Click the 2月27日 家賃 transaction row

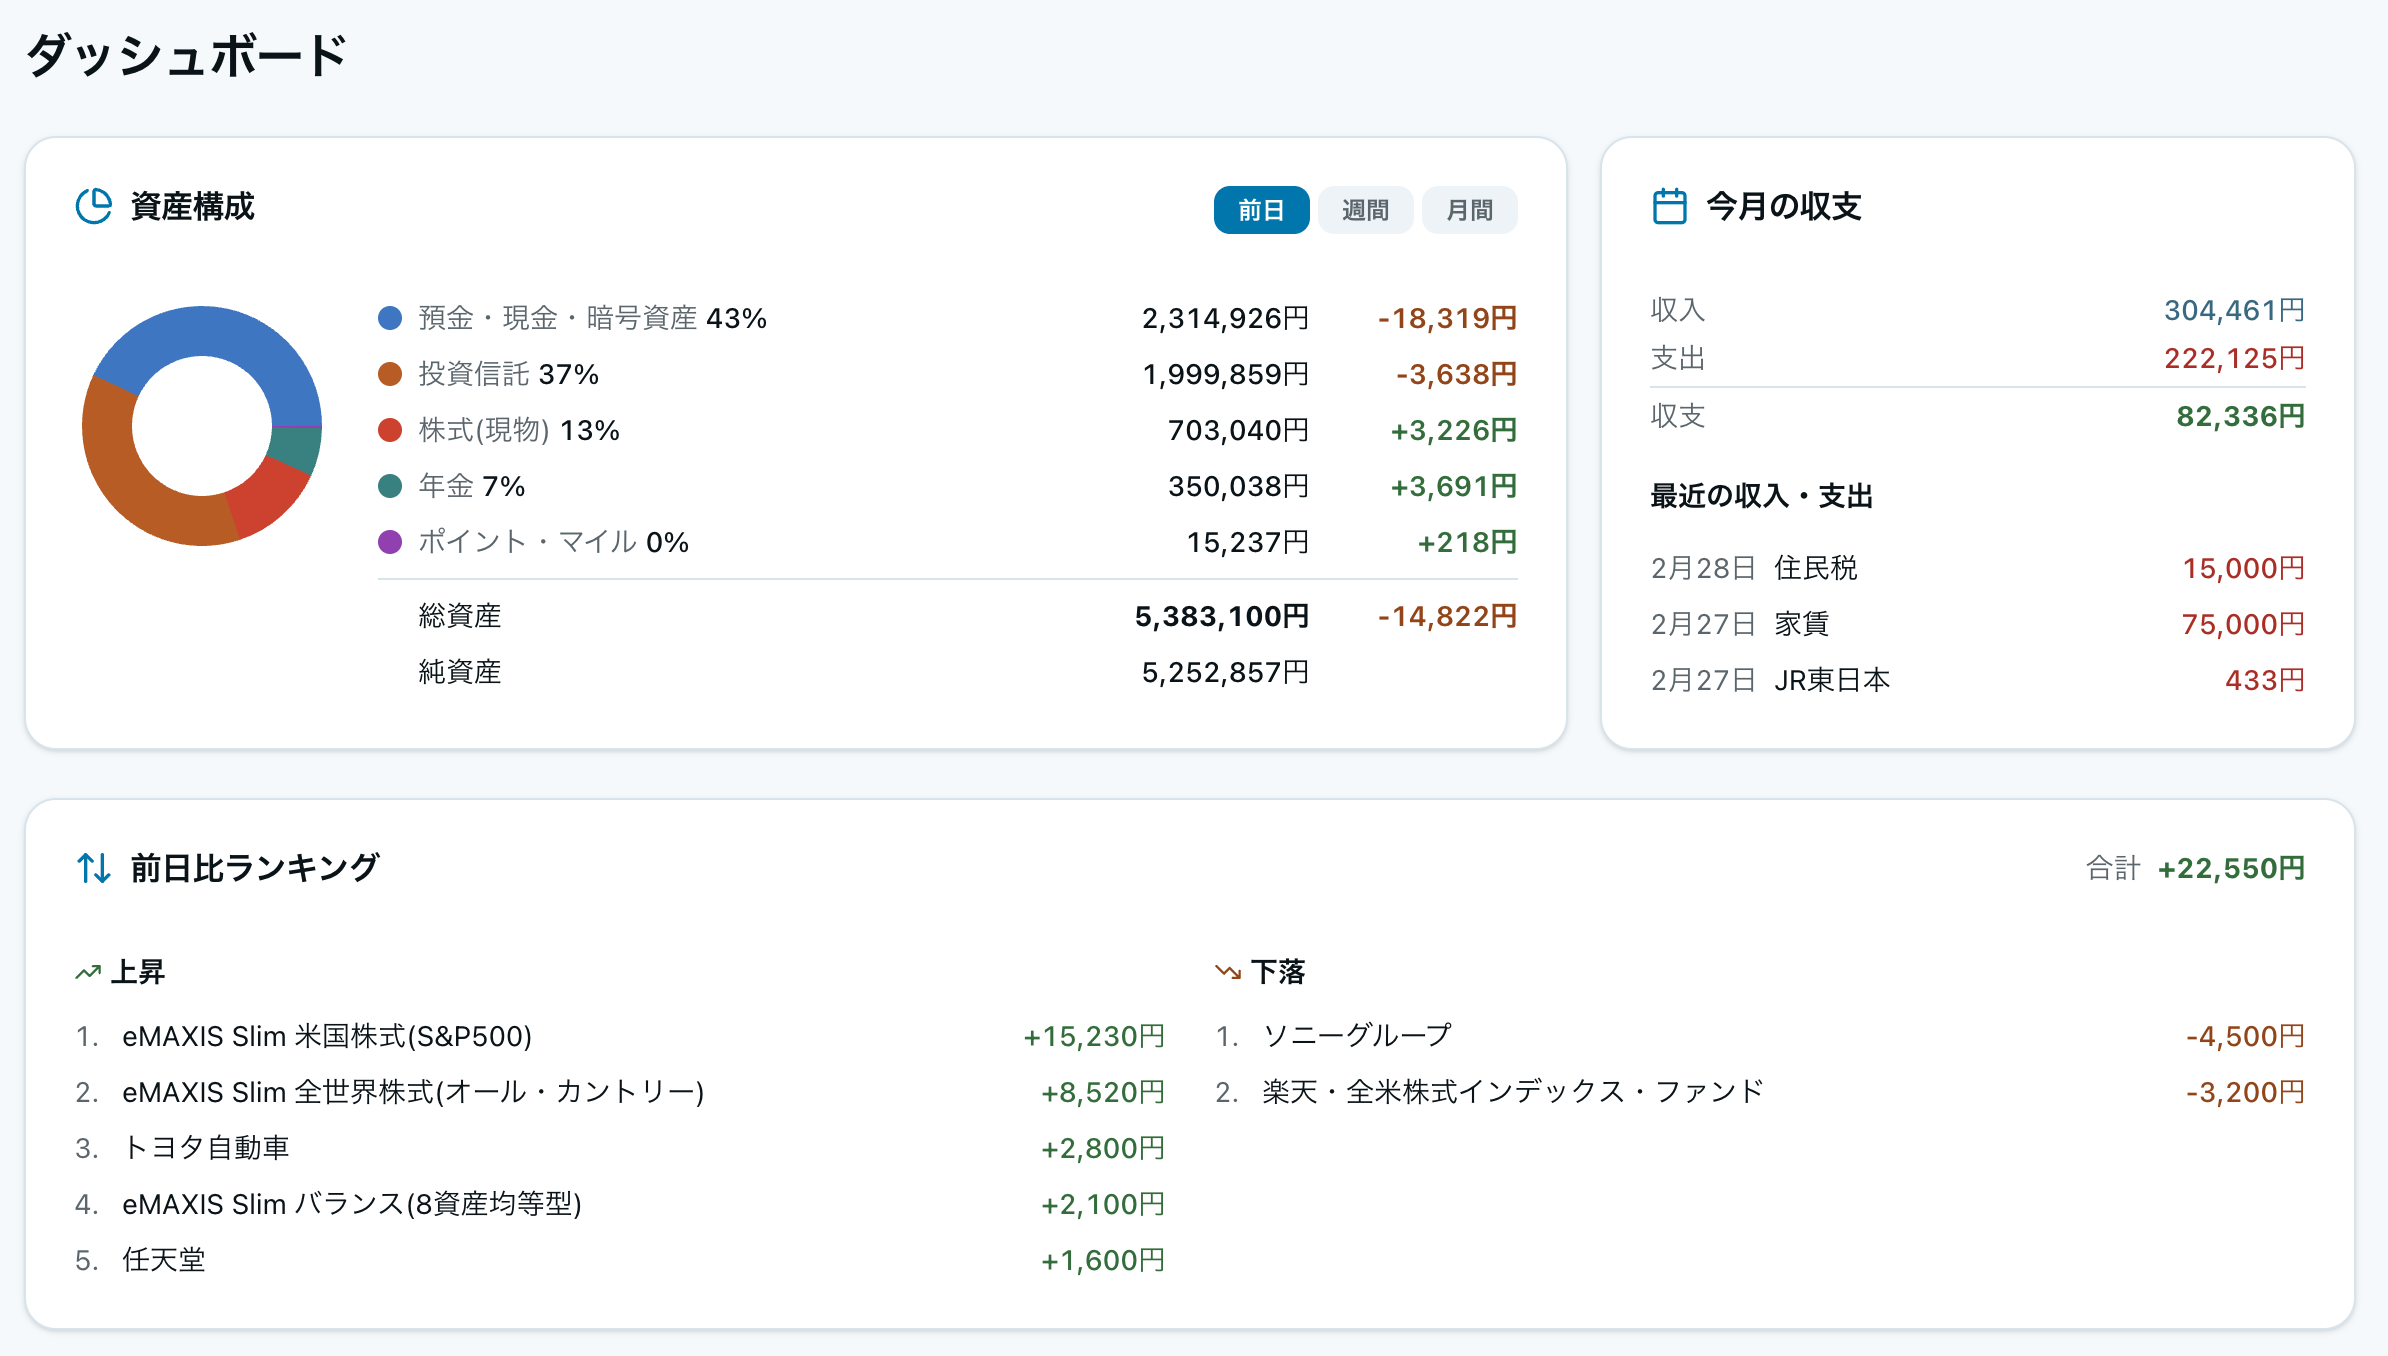click(1980, 622)
